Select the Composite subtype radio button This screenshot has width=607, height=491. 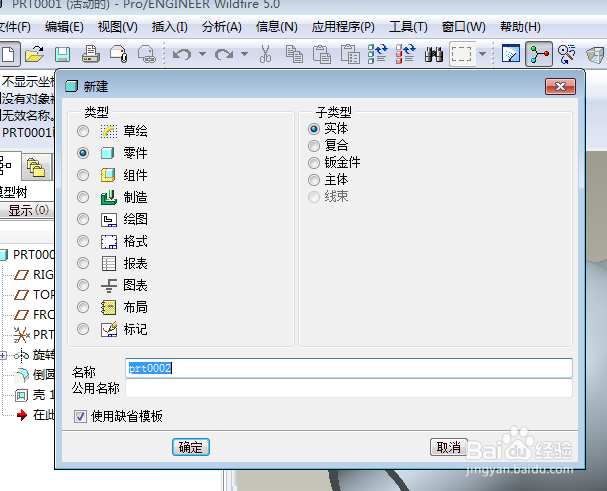tap(314, 146)
